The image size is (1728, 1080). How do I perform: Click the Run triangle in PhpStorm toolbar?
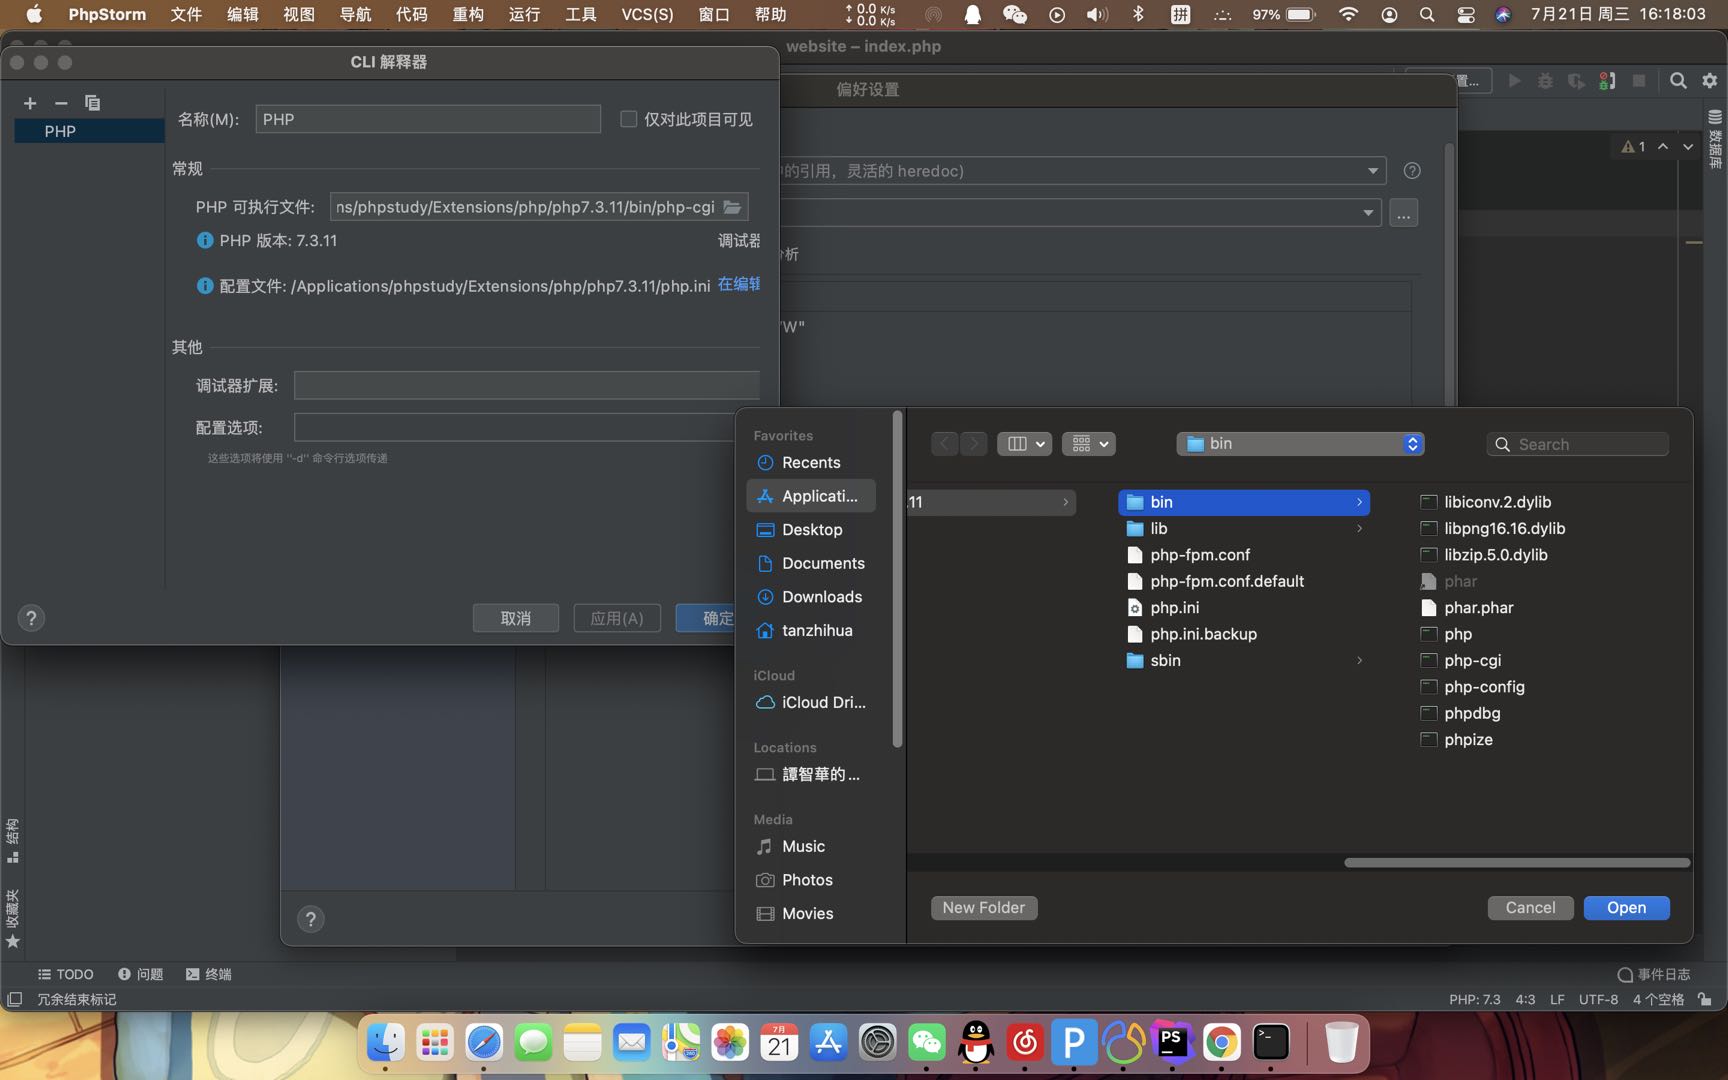click(1514, 81)
